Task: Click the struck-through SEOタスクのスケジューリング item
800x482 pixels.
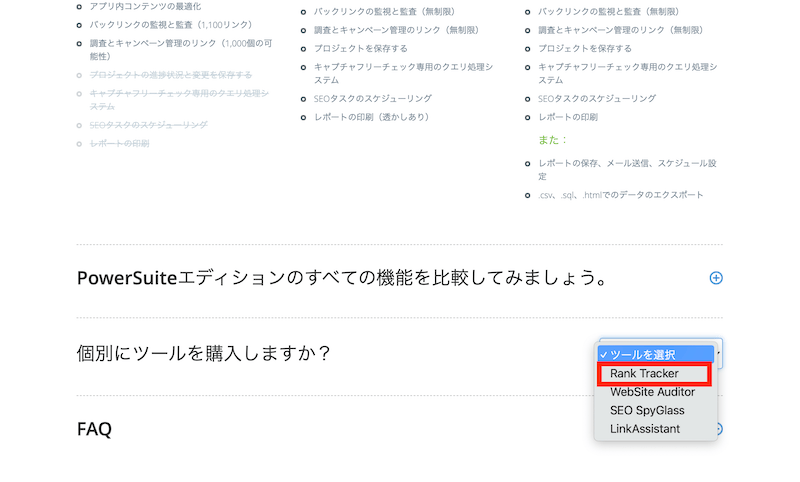Action: 148,125
